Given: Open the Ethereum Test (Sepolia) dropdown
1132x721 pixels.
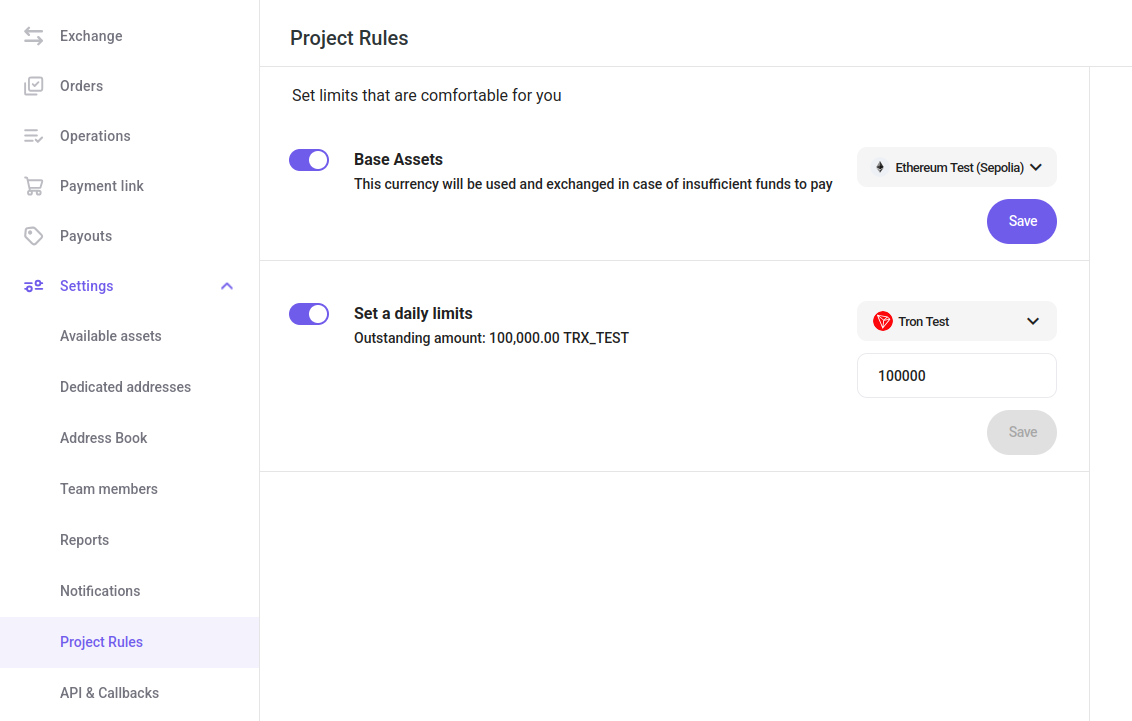Looking at the screenshot, I should pyautogui.click(x=956, y=168).
